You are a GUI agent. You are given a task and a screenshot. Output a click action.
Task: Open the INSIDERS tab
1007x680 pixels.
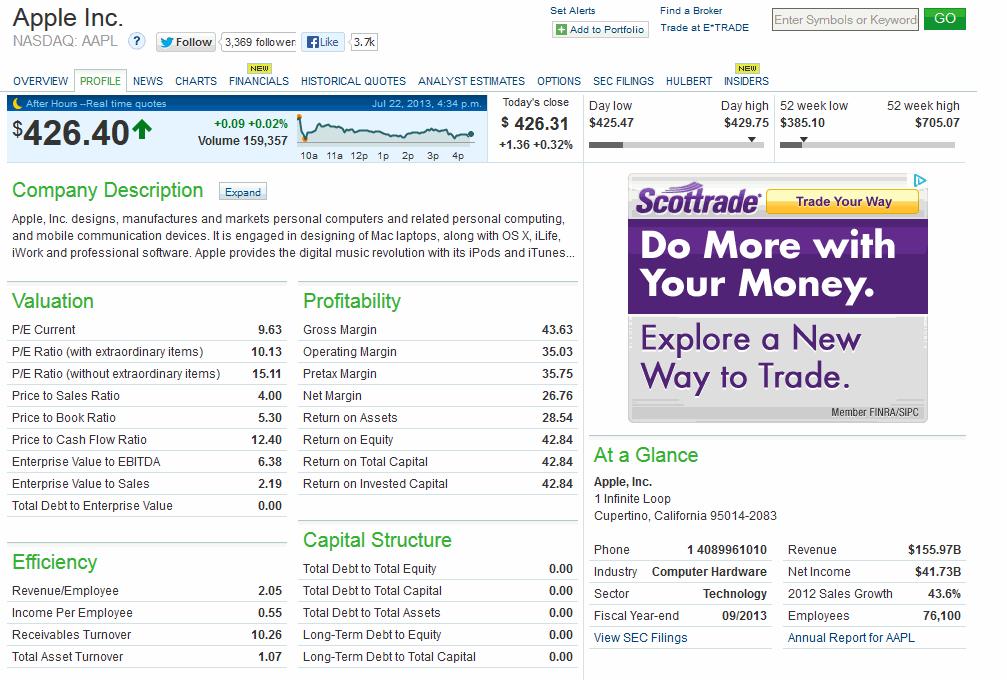point(746,82)
